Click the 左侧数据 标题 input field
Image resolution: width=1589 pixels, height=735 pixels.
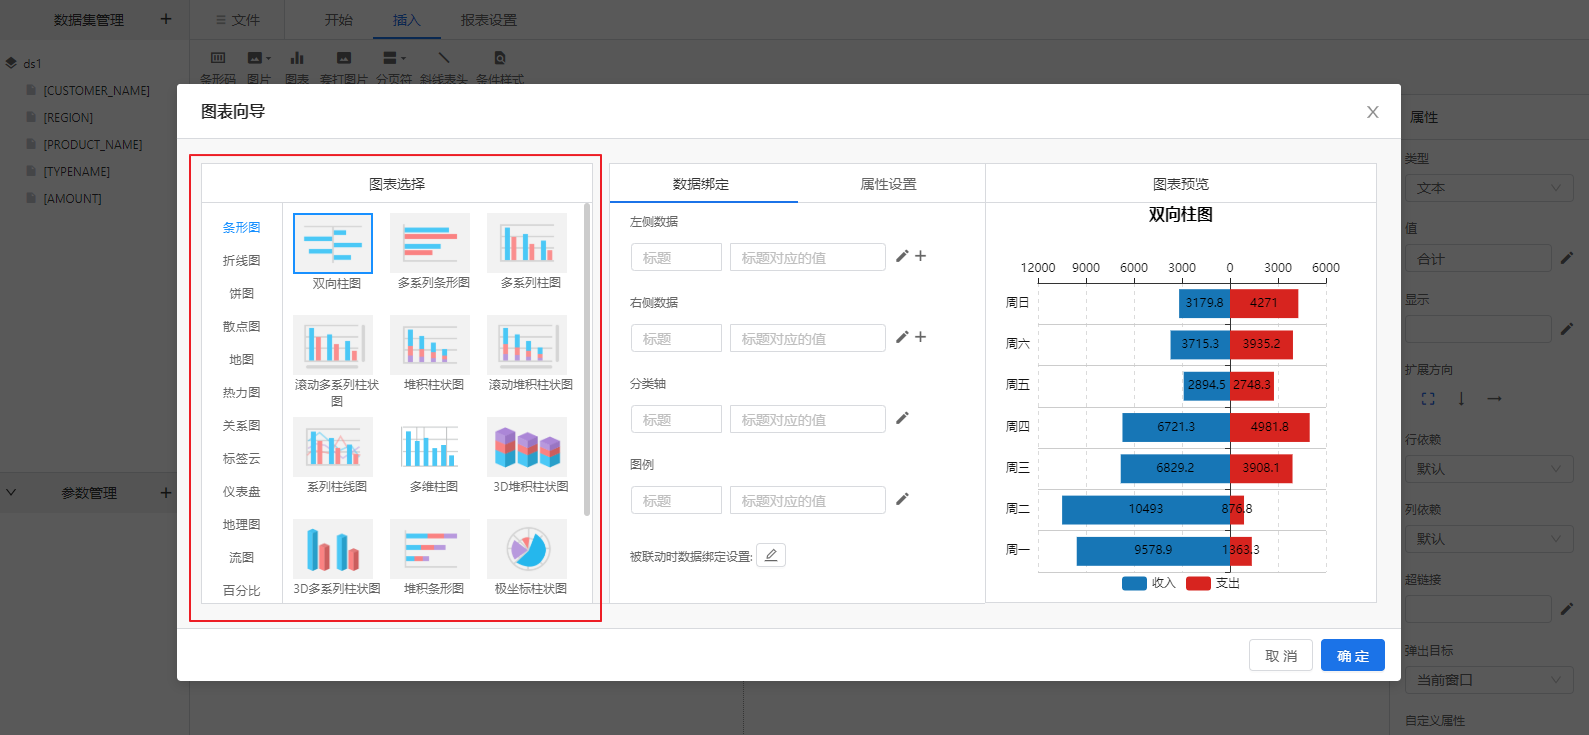pyautogui.click(x=676, y=257)
